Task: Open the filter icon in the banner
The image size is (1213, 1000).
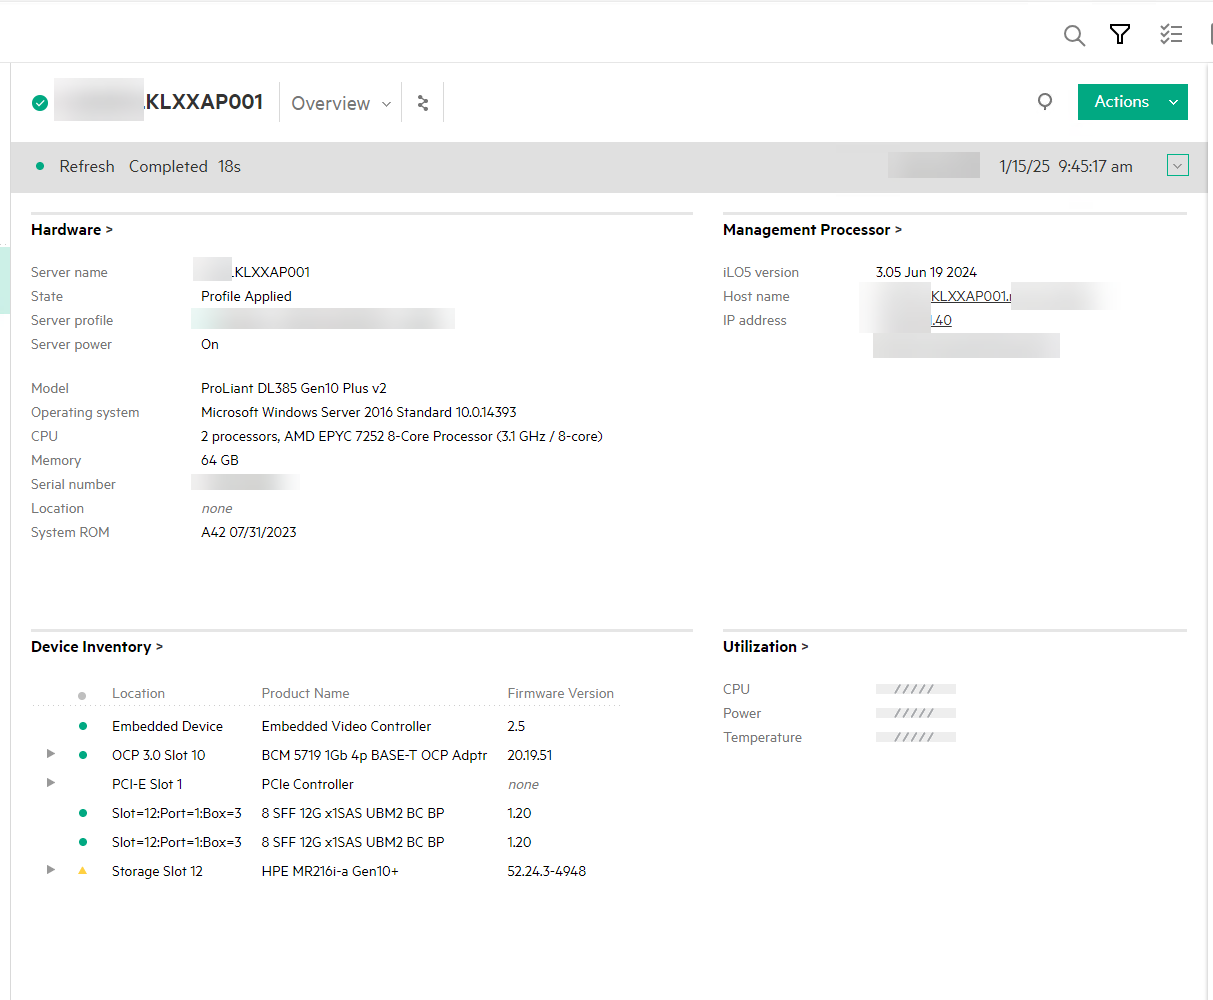Action: (1120, 34)
